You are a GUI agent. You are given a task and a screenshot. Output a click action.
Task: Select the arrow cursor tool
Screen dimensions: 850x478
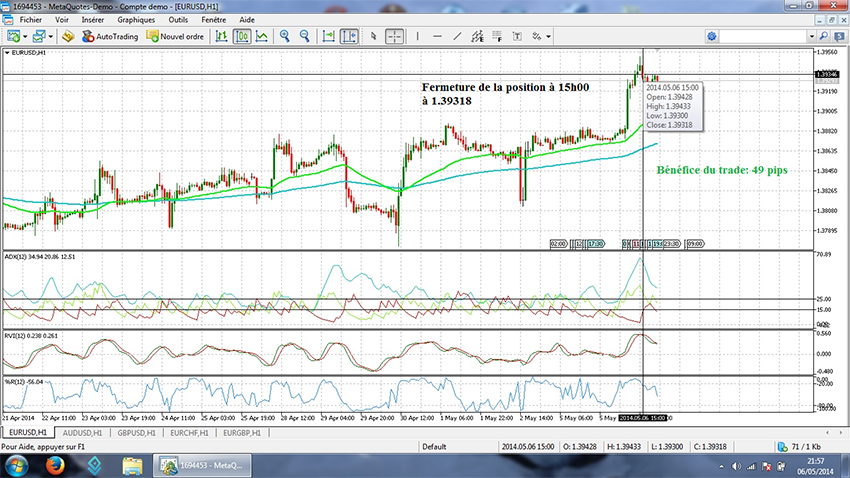click(374, 36)
